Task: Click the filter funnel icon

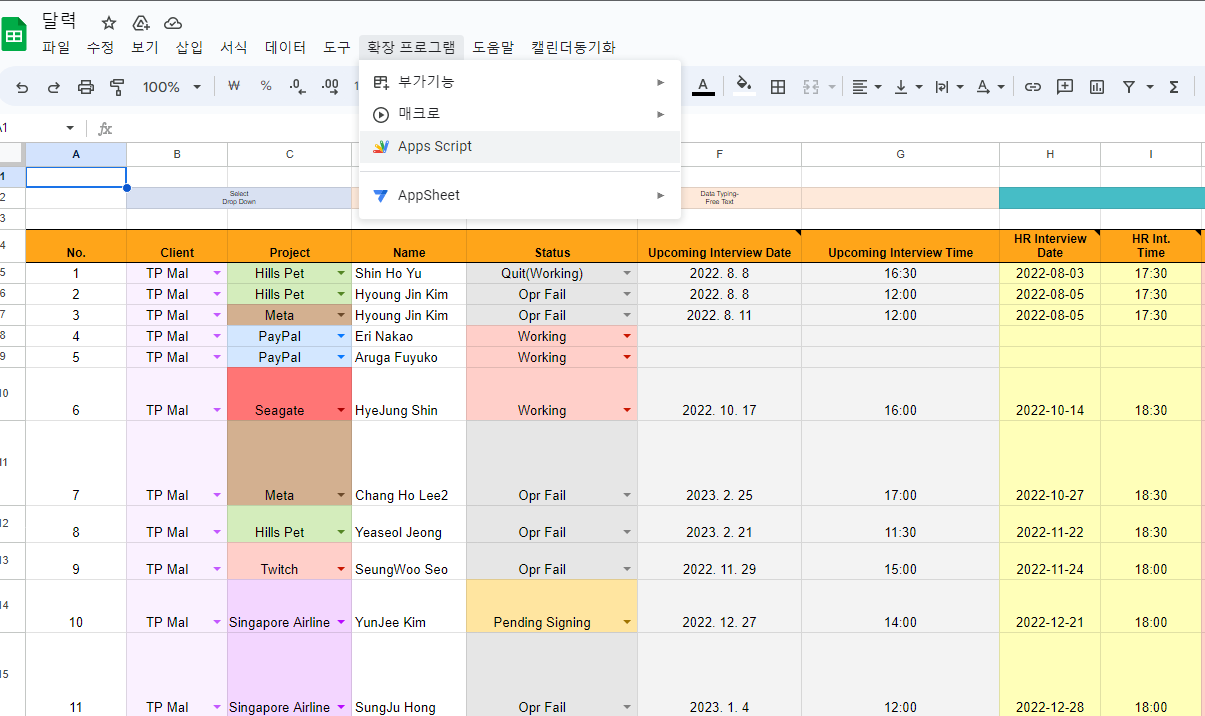Action: click(1129, 87)
